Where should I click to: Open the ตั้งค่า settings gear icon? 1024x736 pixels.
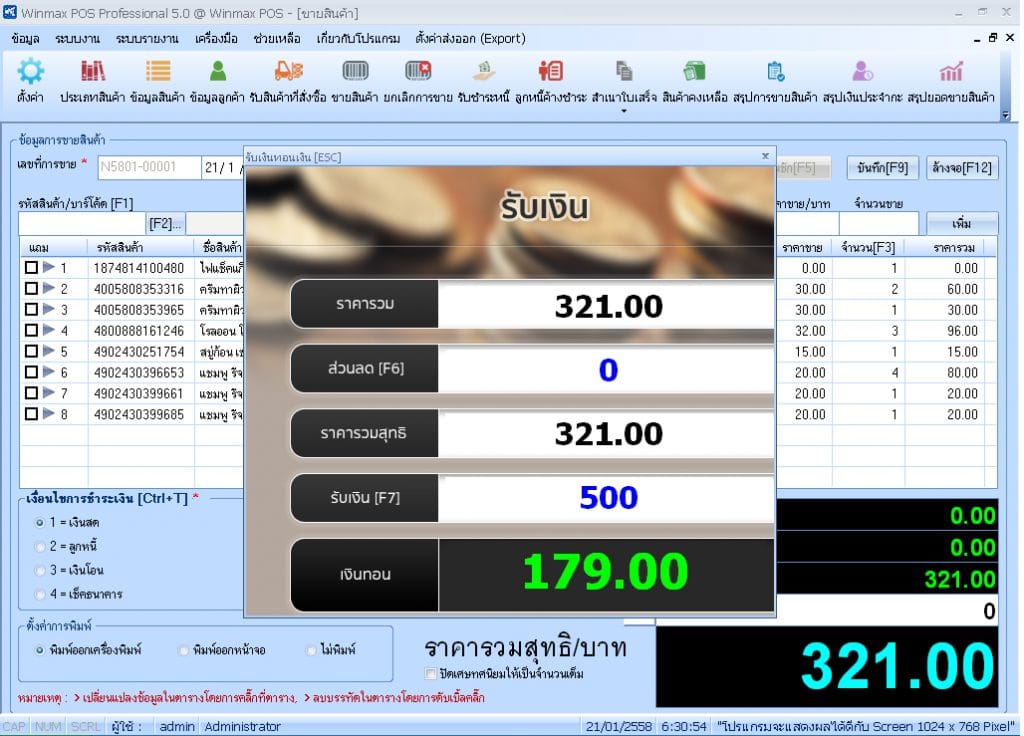tap(30, 71)
